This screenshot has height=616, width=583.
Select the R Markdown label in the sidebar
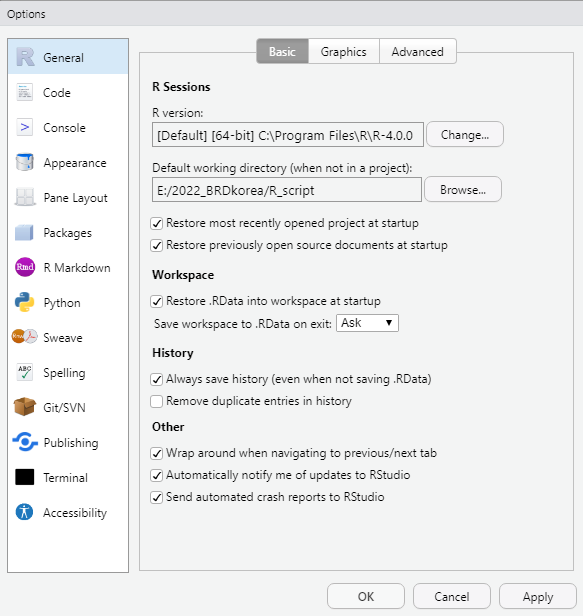(77, 268)
